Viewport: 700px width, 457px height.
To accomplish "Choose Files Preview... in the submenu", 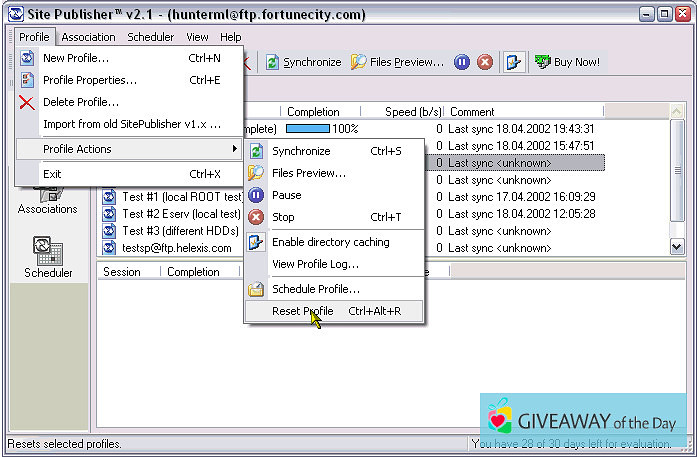I will coord(309,173).
